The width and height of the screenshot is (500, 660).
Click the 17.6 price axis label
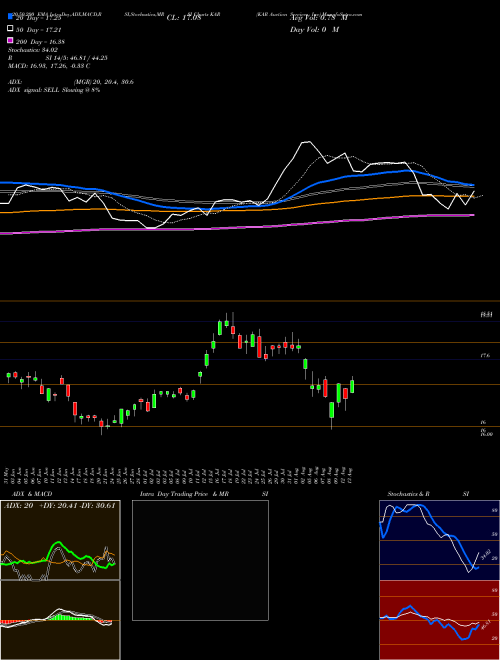point(485,356)
